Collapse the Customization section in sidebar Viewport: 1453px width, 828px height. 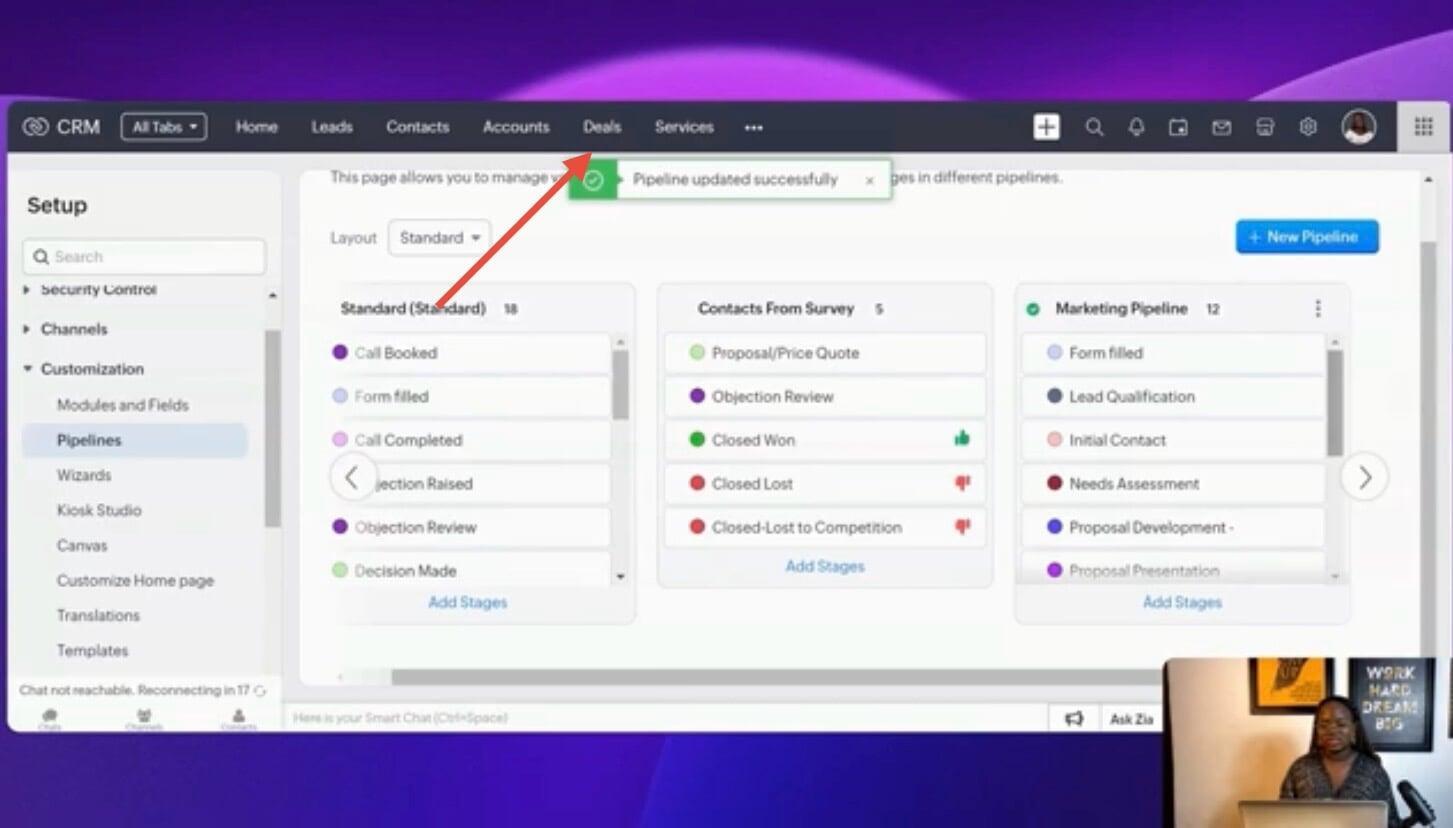pyautogui.click(x=28, y=369)
